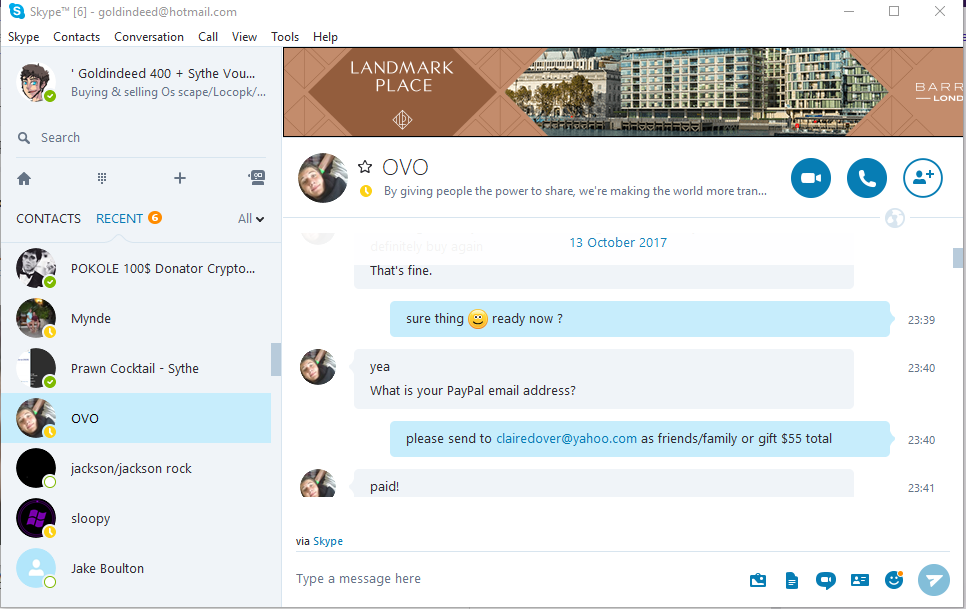Click the 'paid!' message
This screenshot has width=966, height=609.
coord(604,485)
